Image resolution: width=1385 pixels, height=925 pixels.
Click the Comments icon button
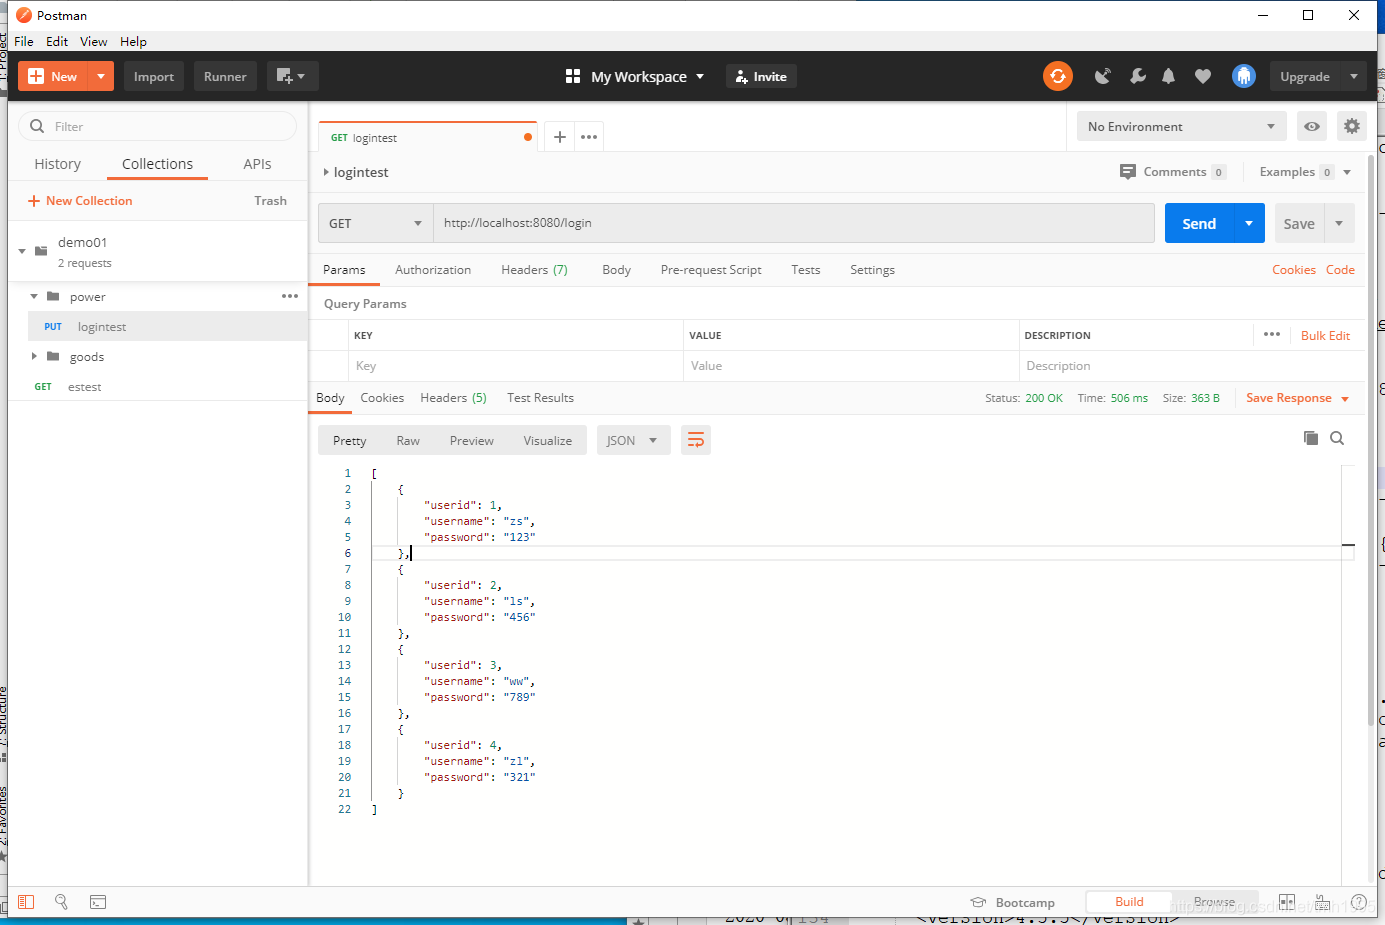click(1128, 172)
